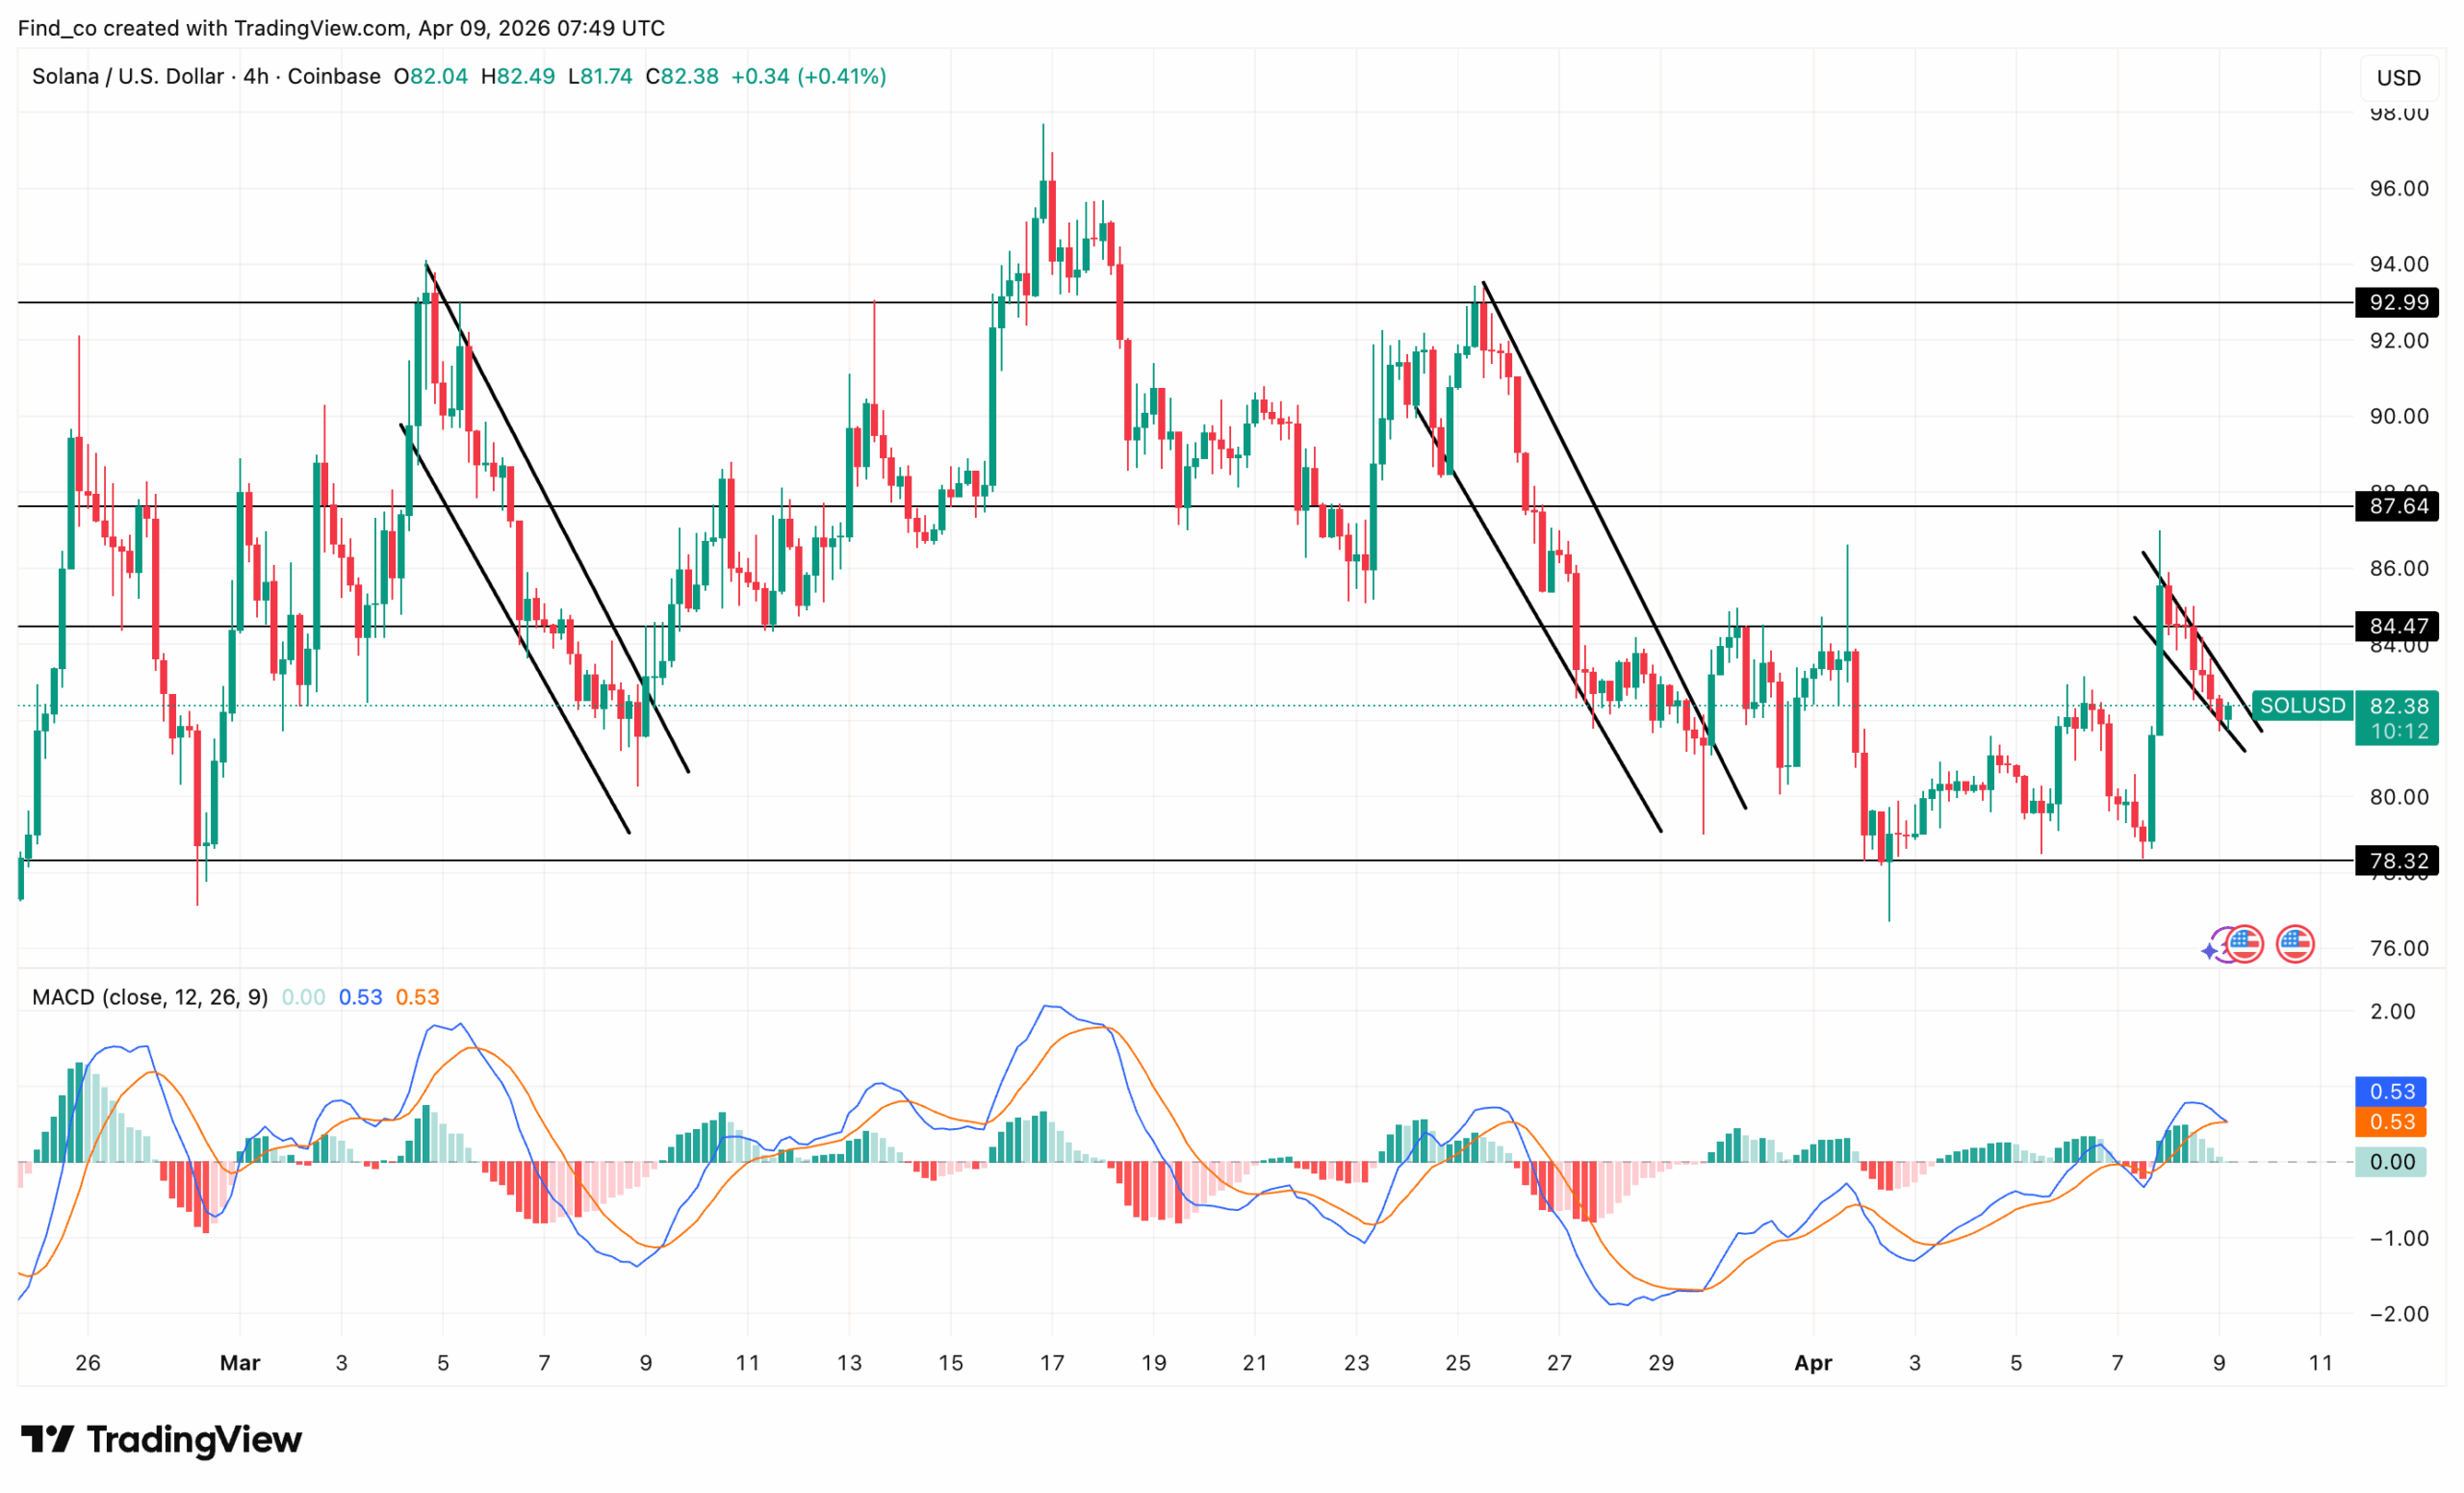Viewport: 2464px width, 1493px height.
Task: Click the 76.00 price scale label
Action: pos(2399,948)
